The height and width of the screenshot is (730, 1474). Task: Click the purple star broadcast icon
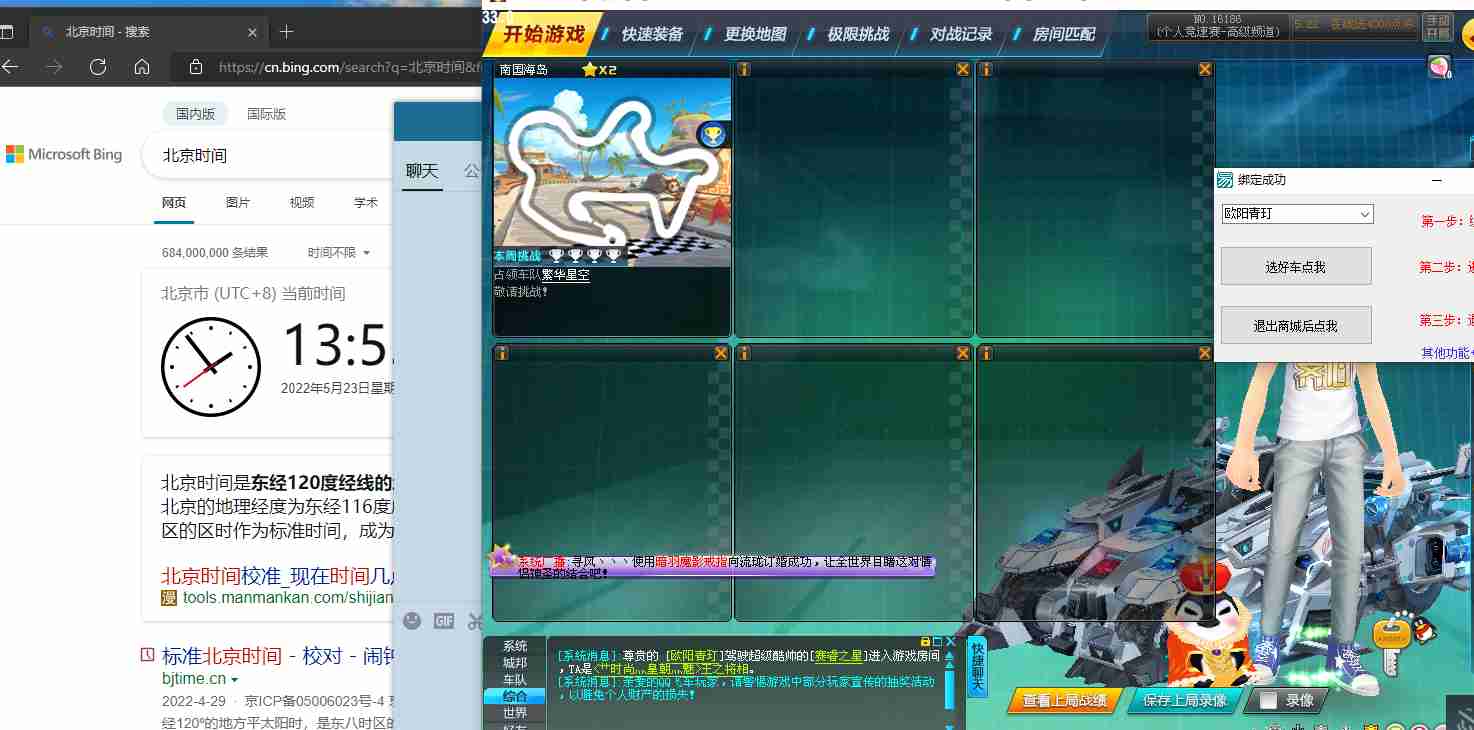pyautogui.click(x=502, y=558)
